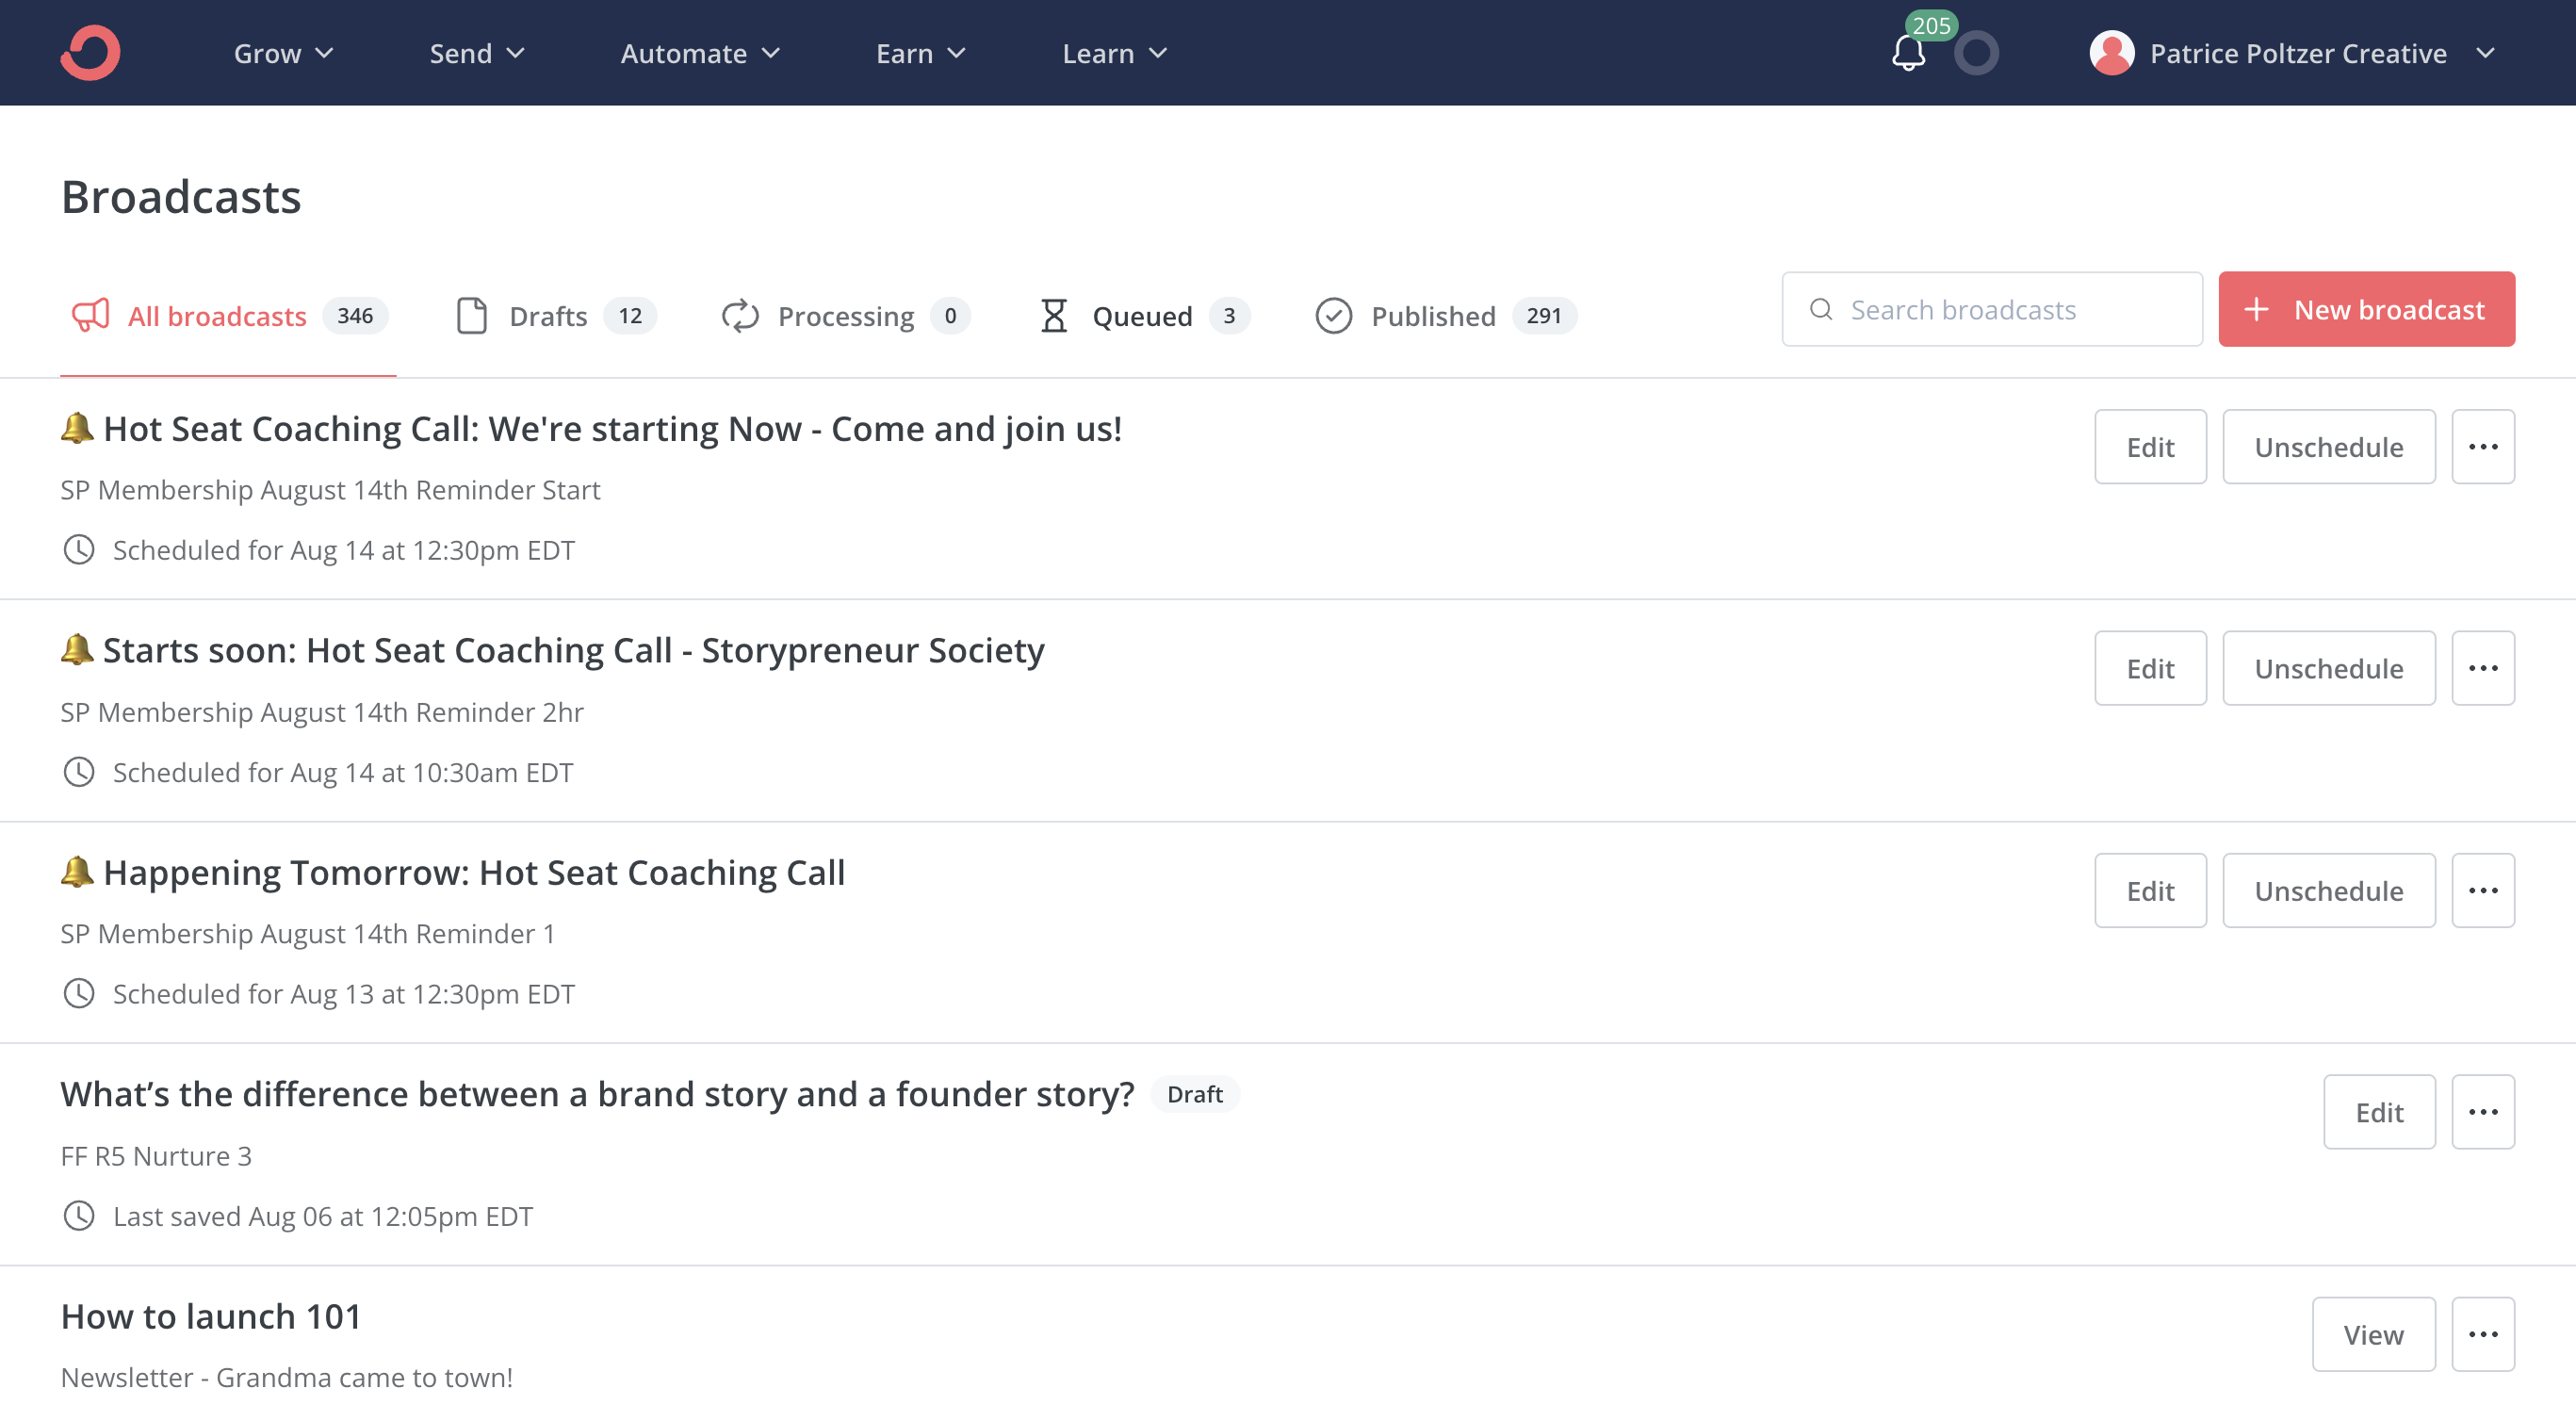Screen dimensions: 2576x1421
Task: Click 'SP Membership August 14th Reminder 1'
Action: (308, 934)
